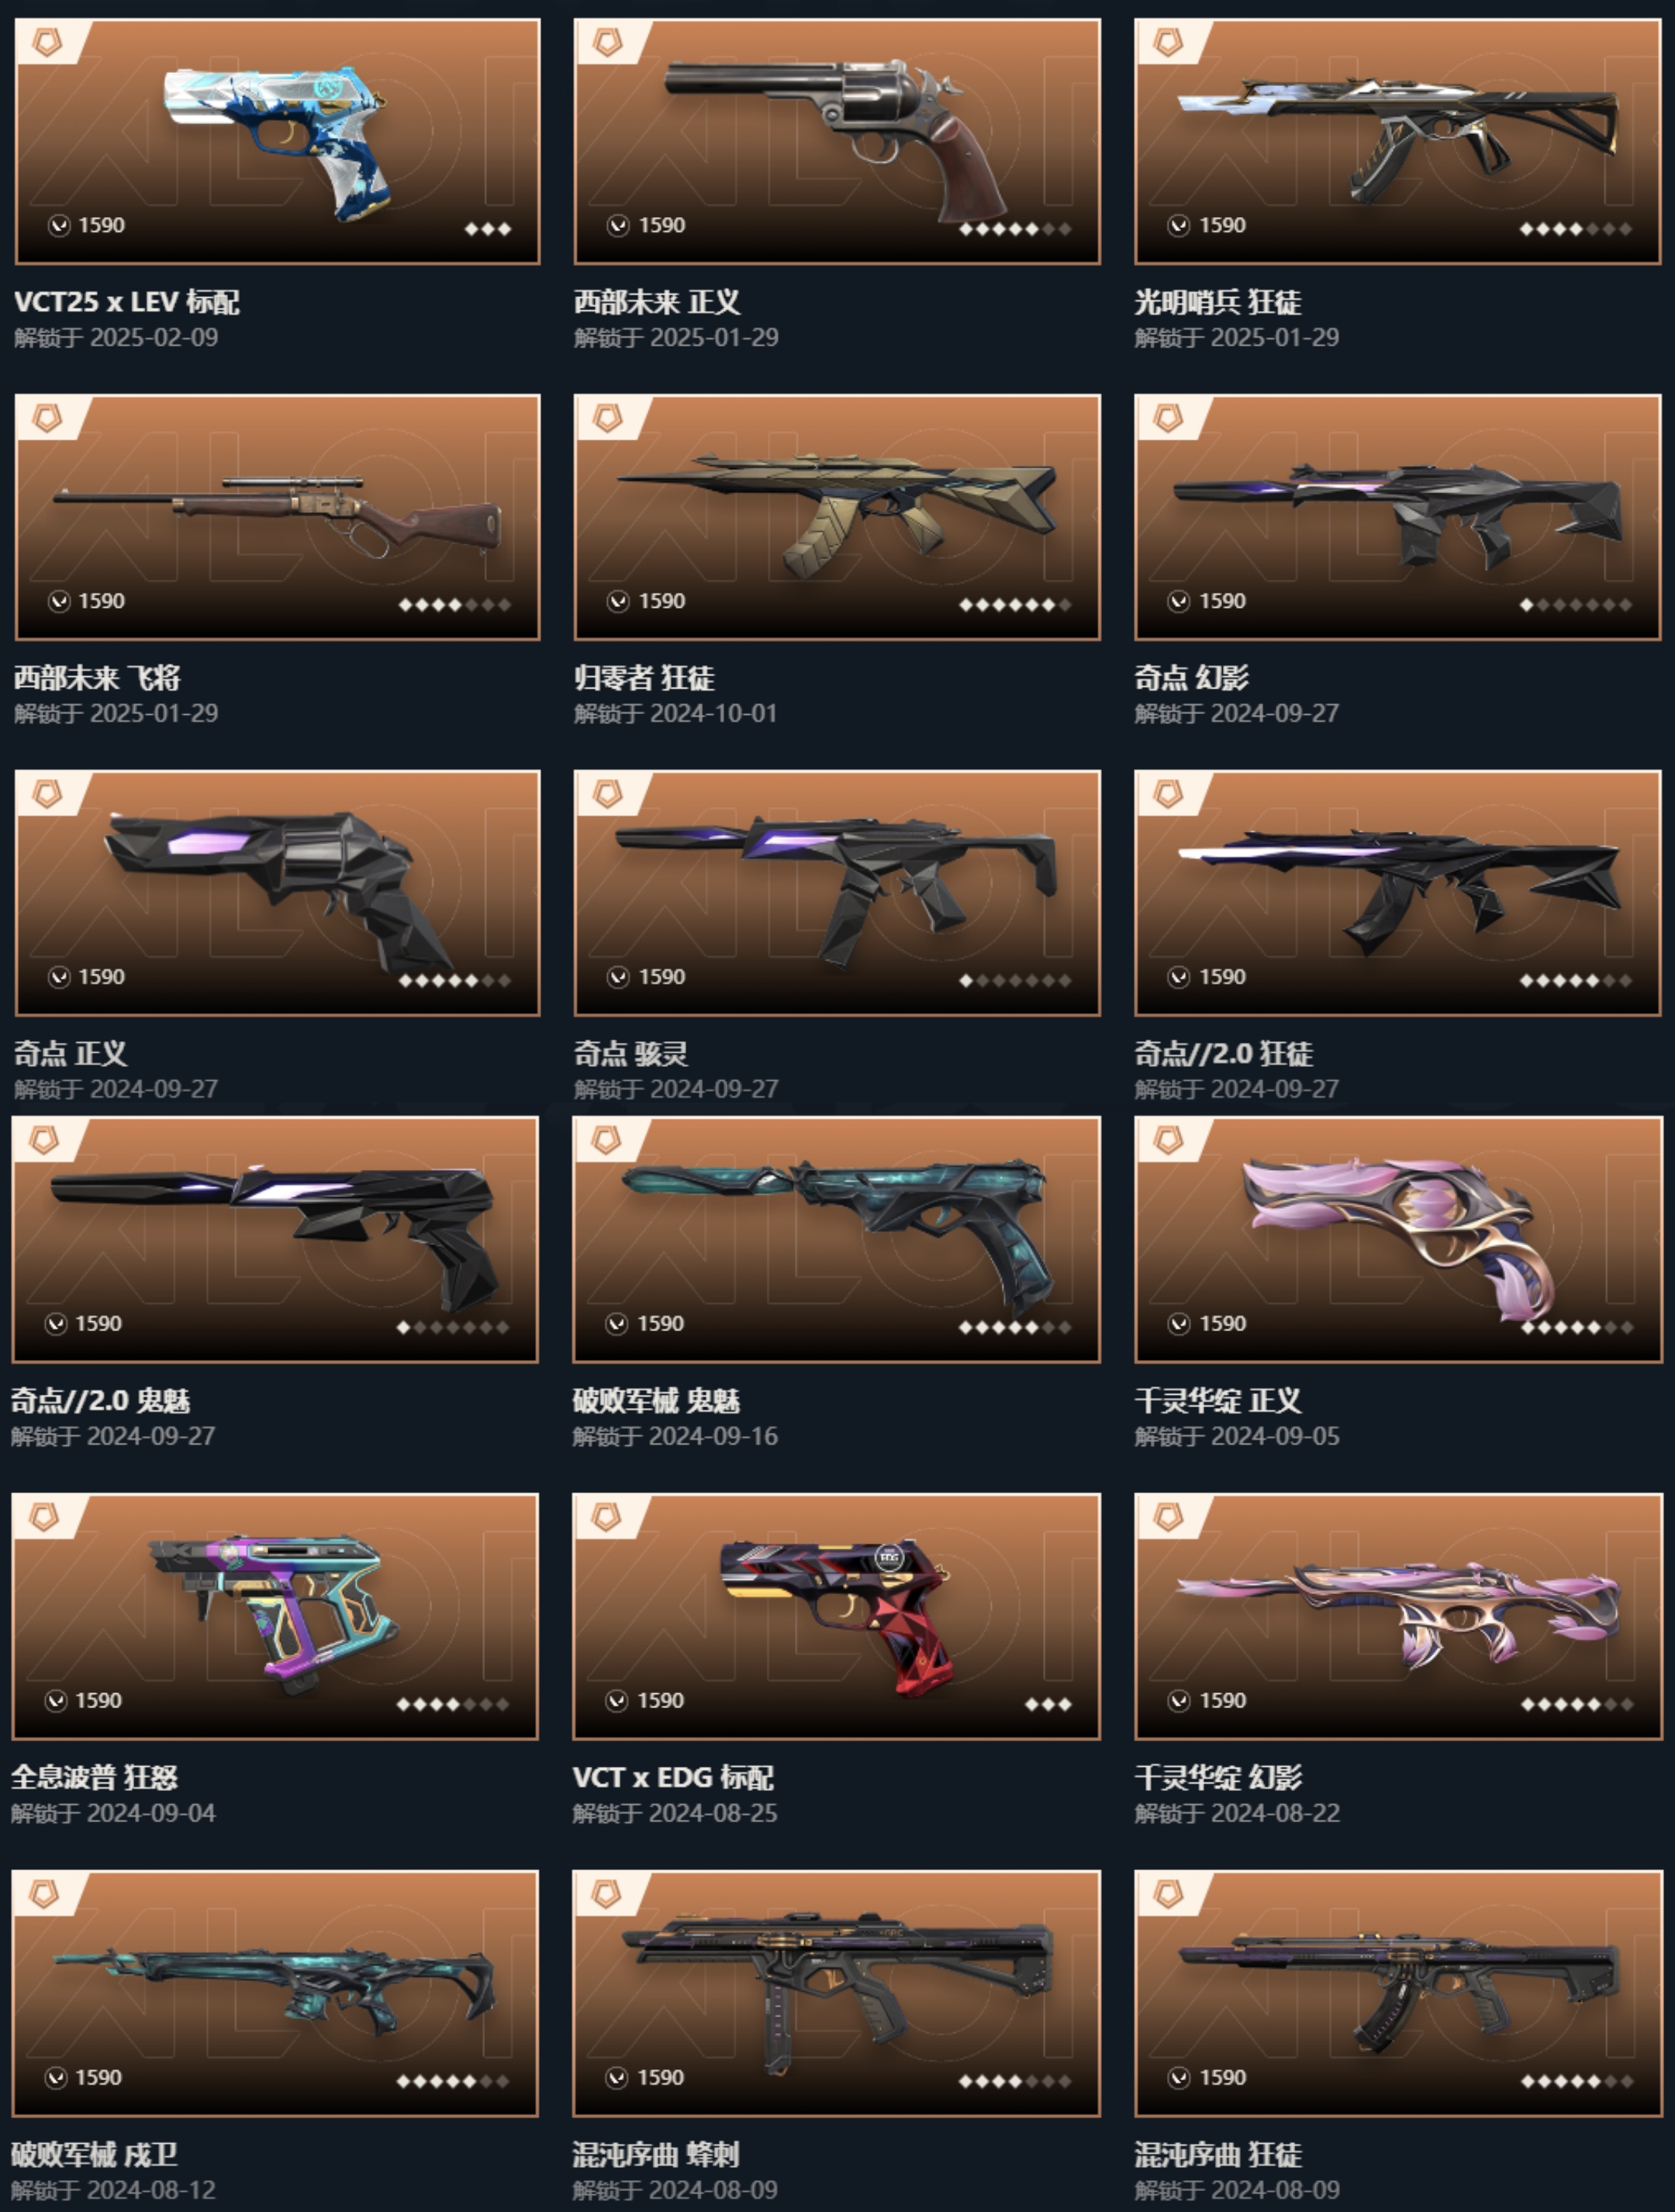The image size is (1675, 2212).
Task: Click the 1590 price on 西部未来 正义
Action: click(662, 225)
